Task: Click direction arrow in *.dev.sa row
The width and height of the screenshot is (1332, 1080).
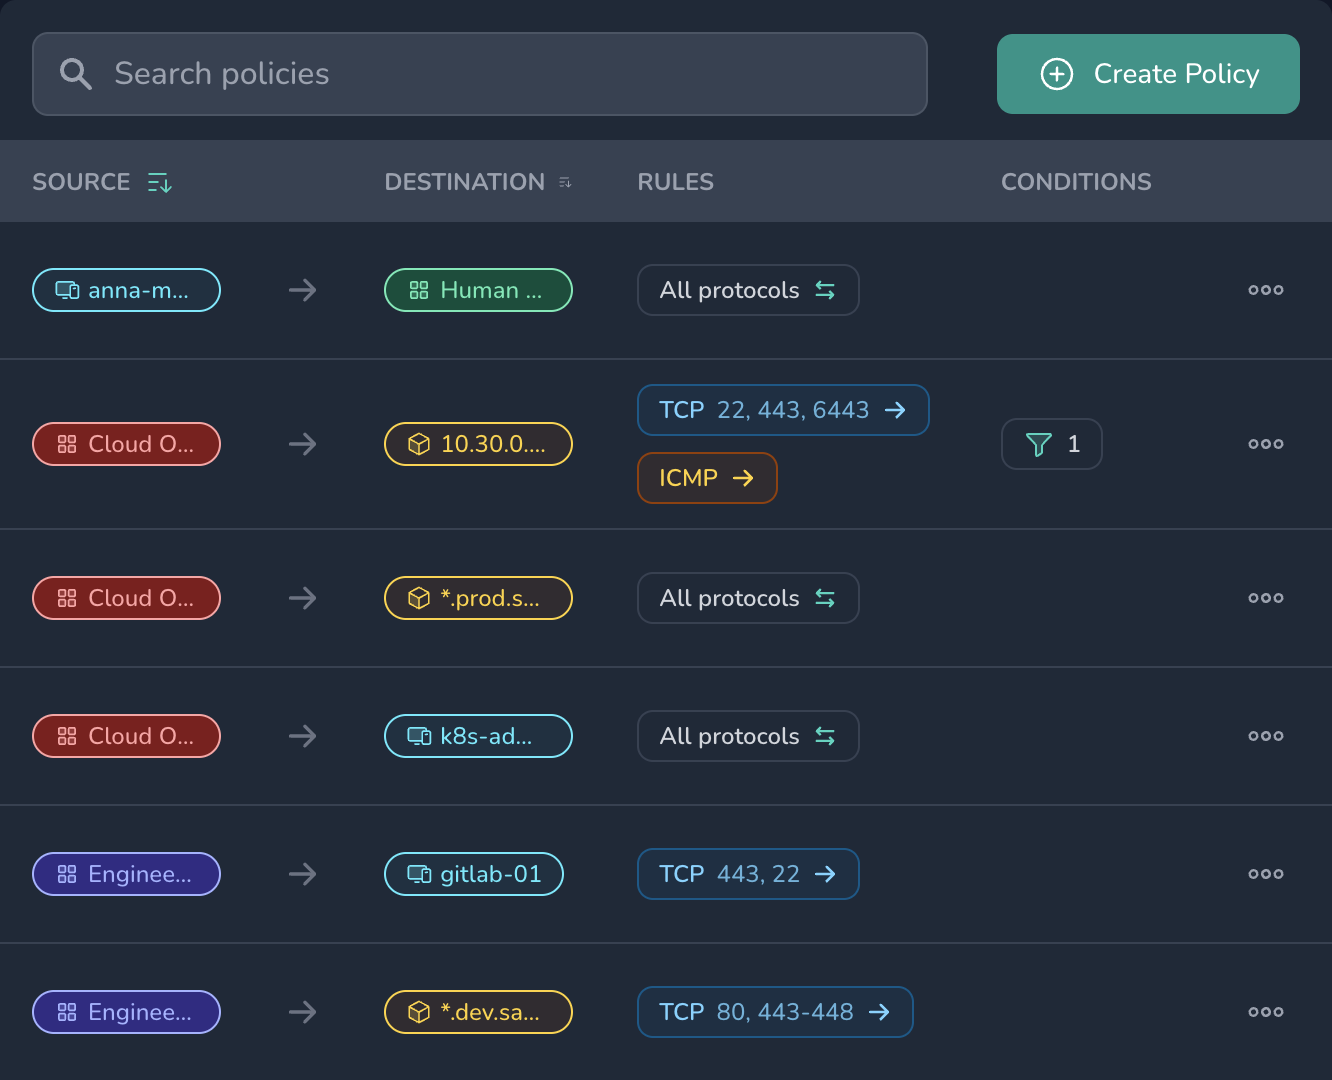Action: pyautogui.click(x=303, y=1012)
